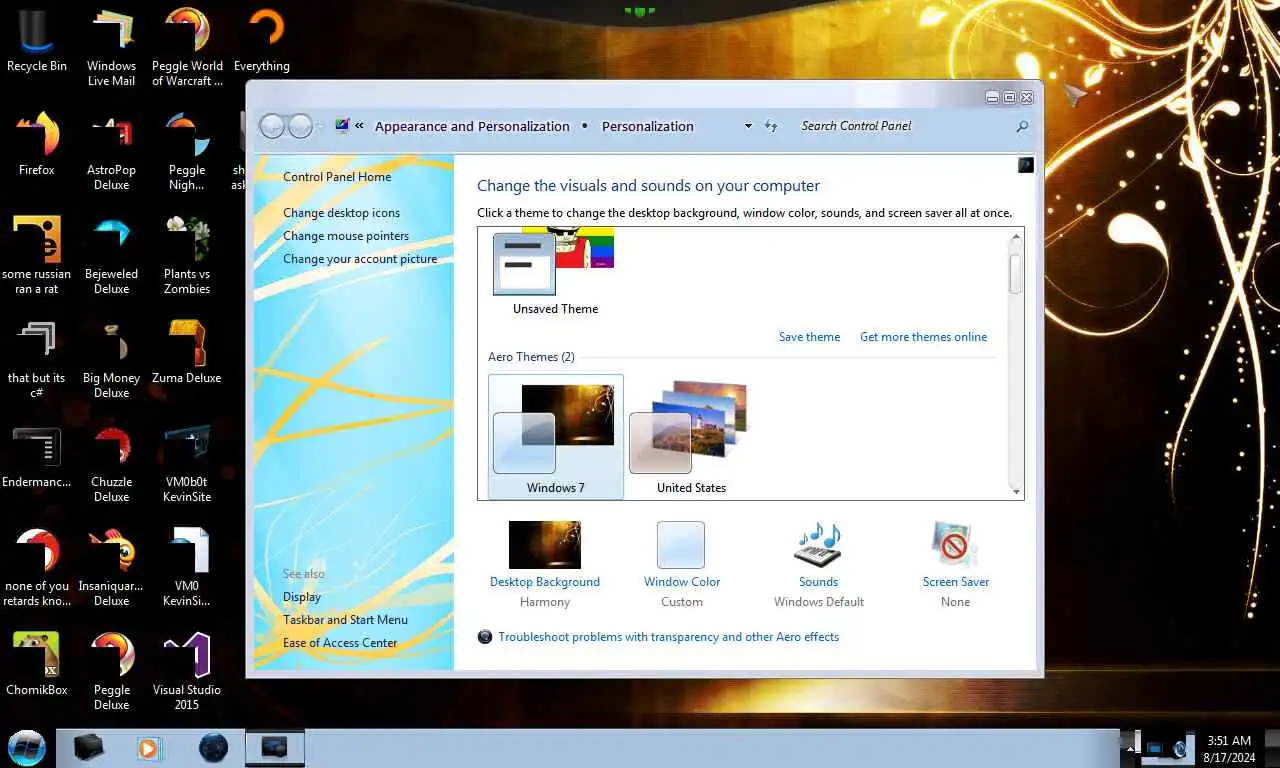Select the Unsaved Theme thumbnail
This screenshot has width=1280, height=768.
[555, 273]
